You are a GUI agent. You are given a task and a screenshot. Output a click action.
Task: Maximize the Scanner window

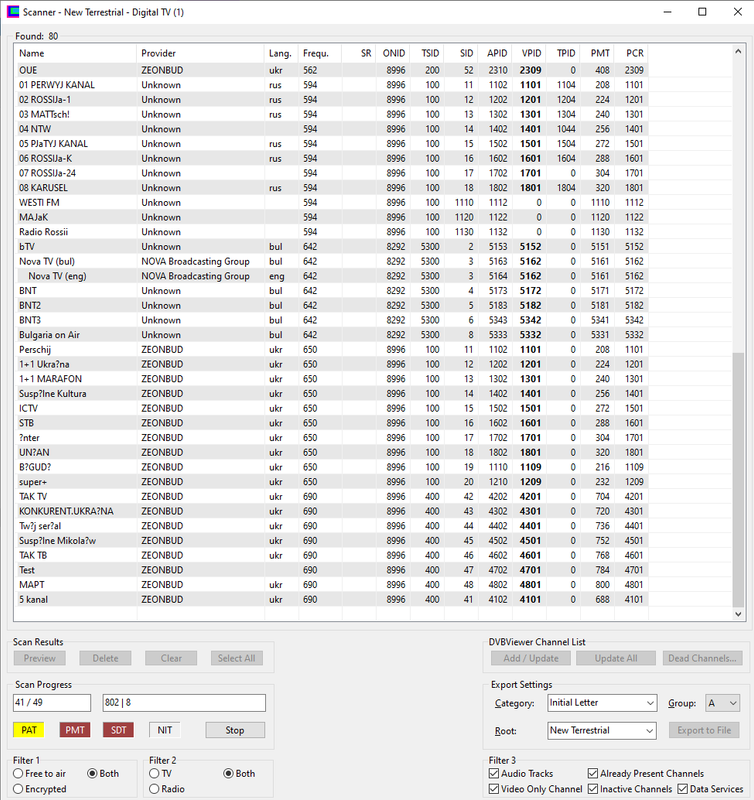coord(702,12)
